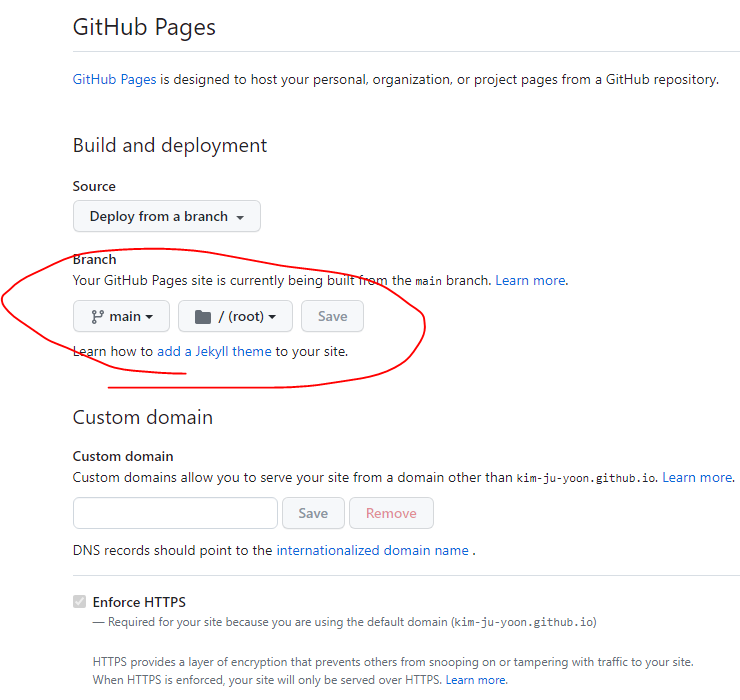
Task: Click the Enforce HTTPS label
Action: tap(139, 602)
